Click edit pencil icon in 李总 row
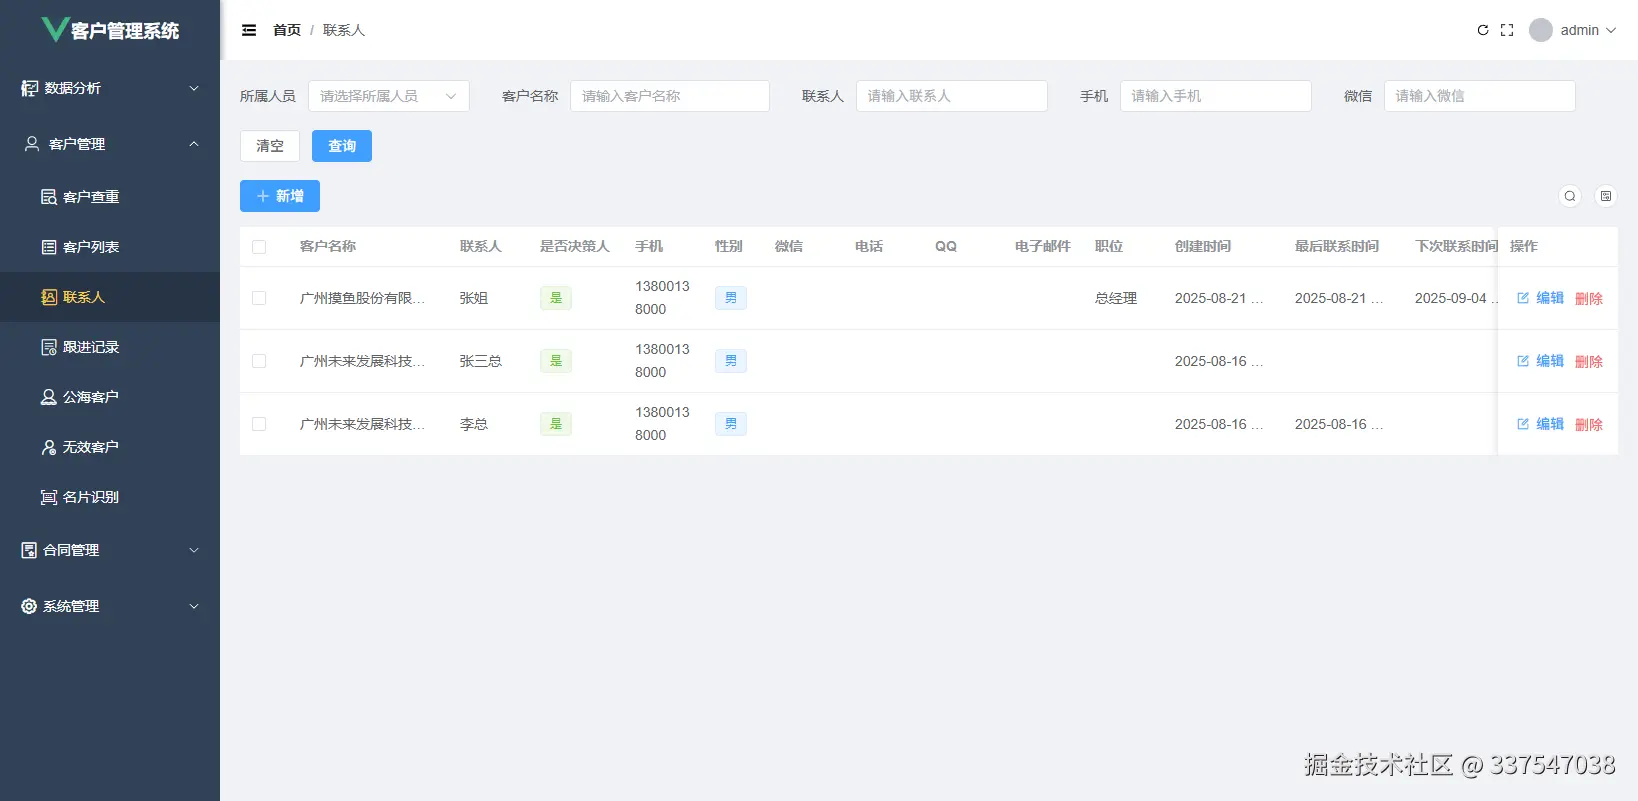This screenshot has height=801, width=1638. click(1523, 424)
